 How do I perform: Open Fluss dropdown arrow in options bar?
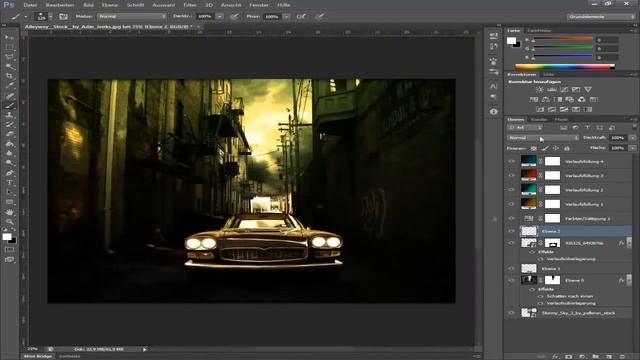click(x=287, y=16)
